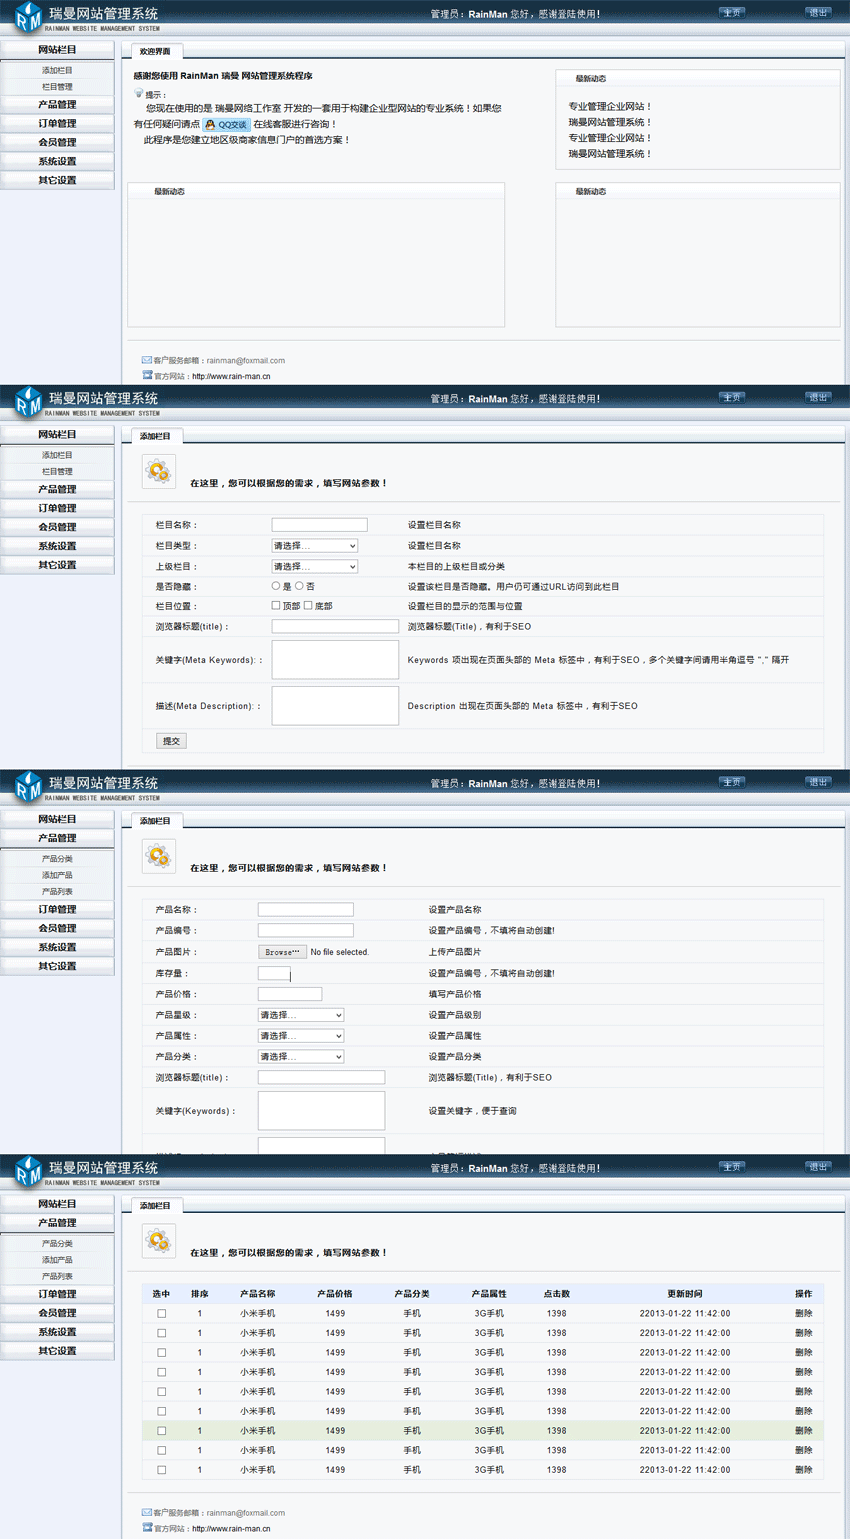Open the 产品星级 dropdown
This screenshot has height=1539, width=850.
click(x=300, y=1015)
